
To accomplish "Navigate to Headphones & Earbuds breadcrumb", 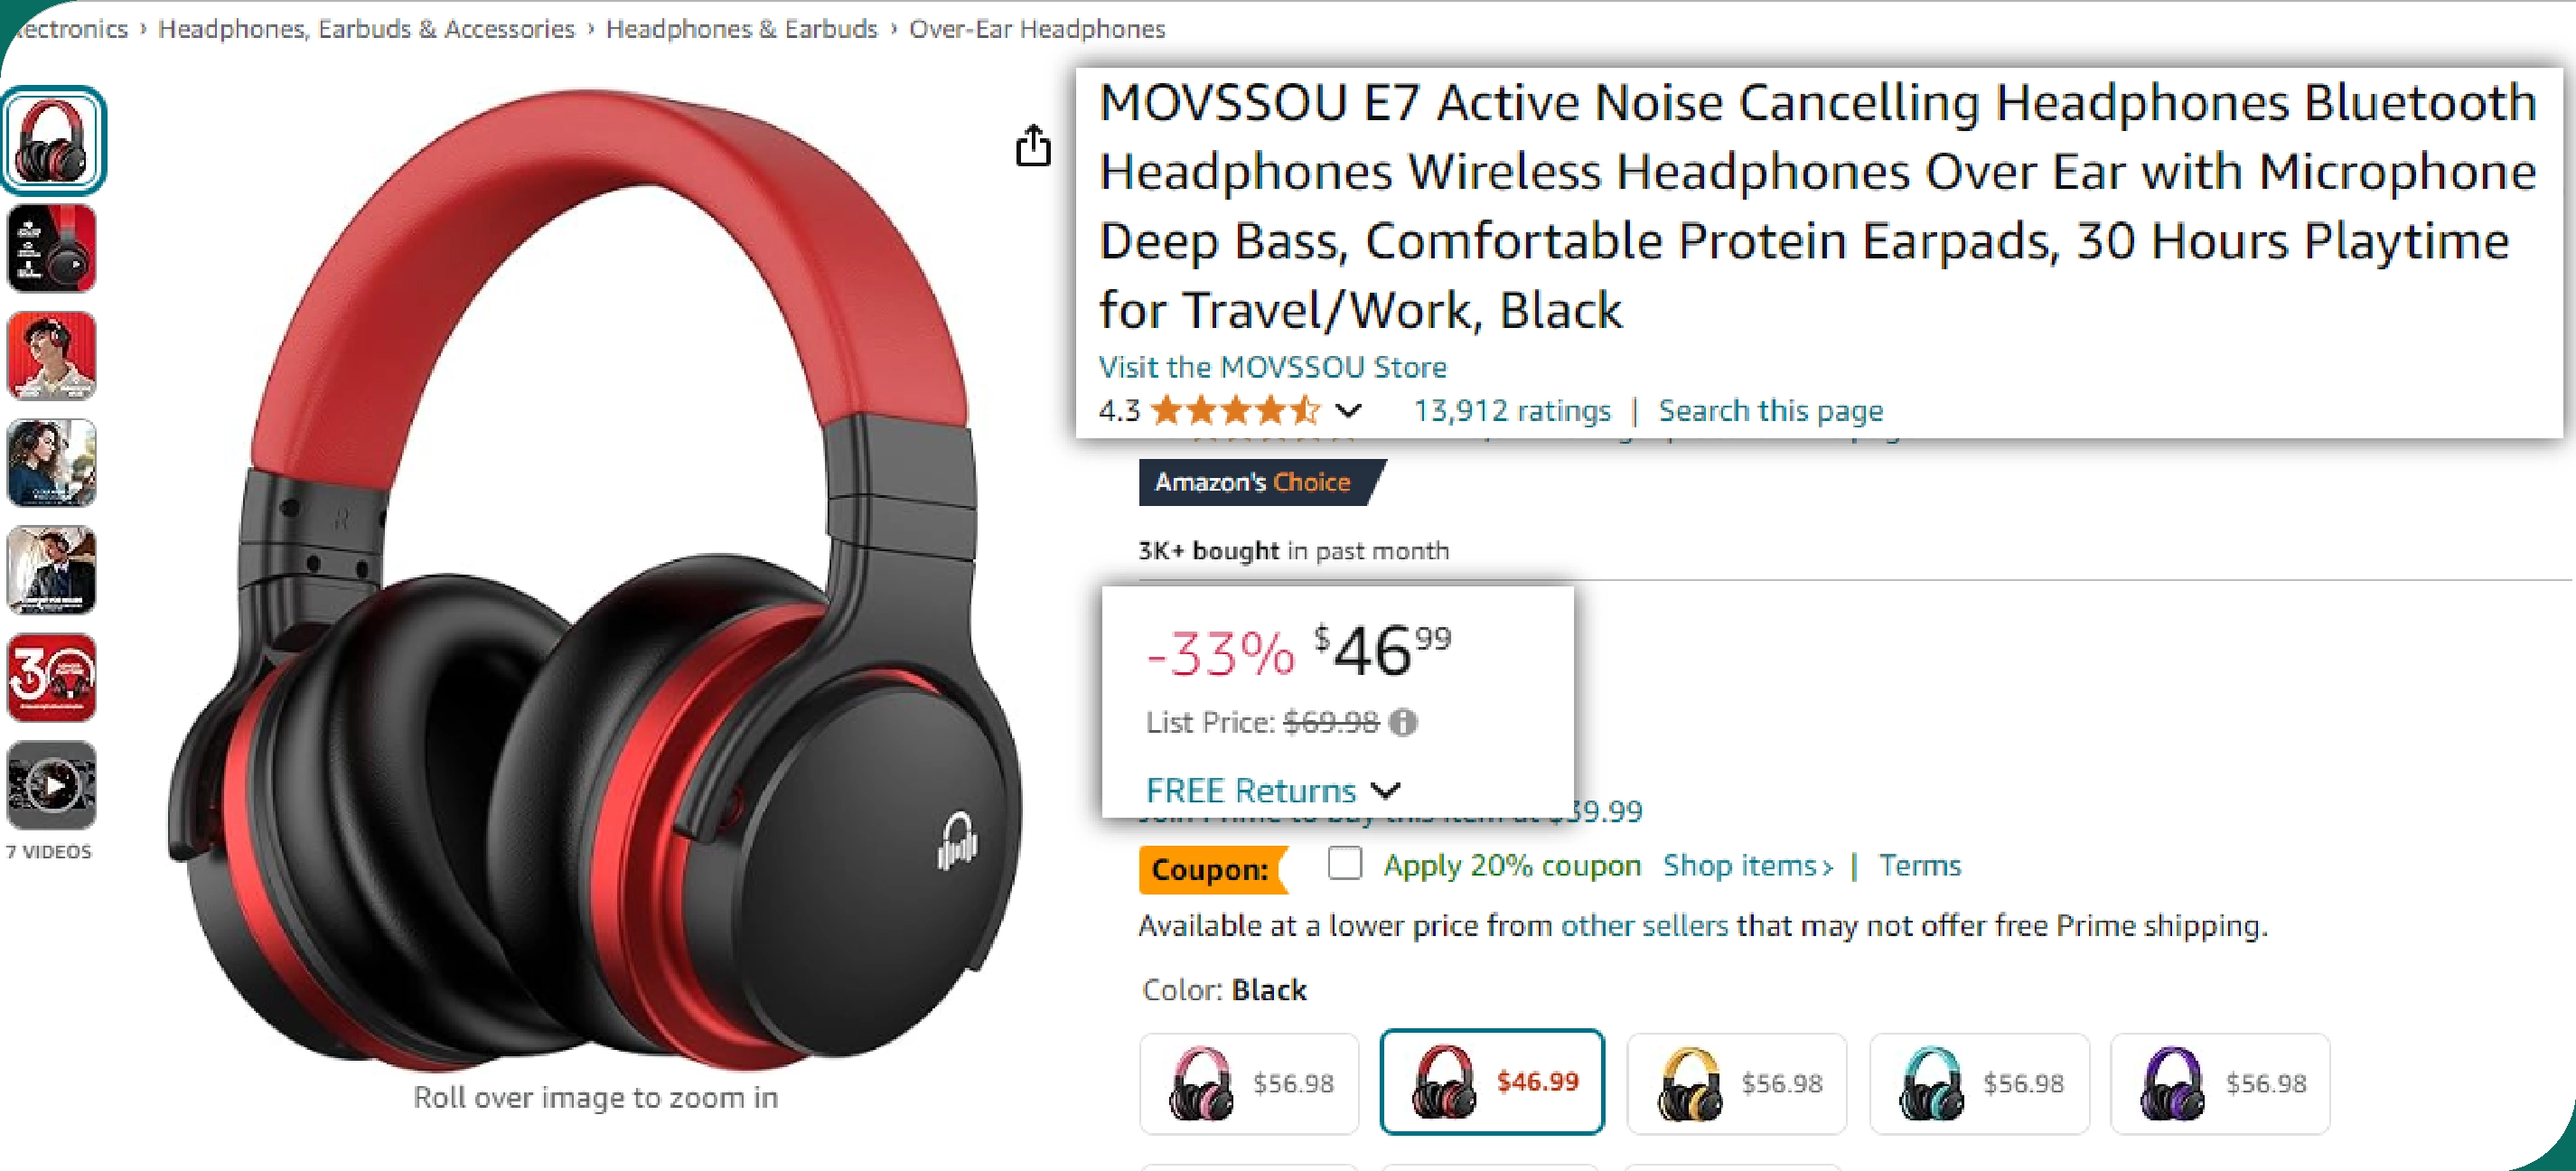I will [x=742, y=28].
